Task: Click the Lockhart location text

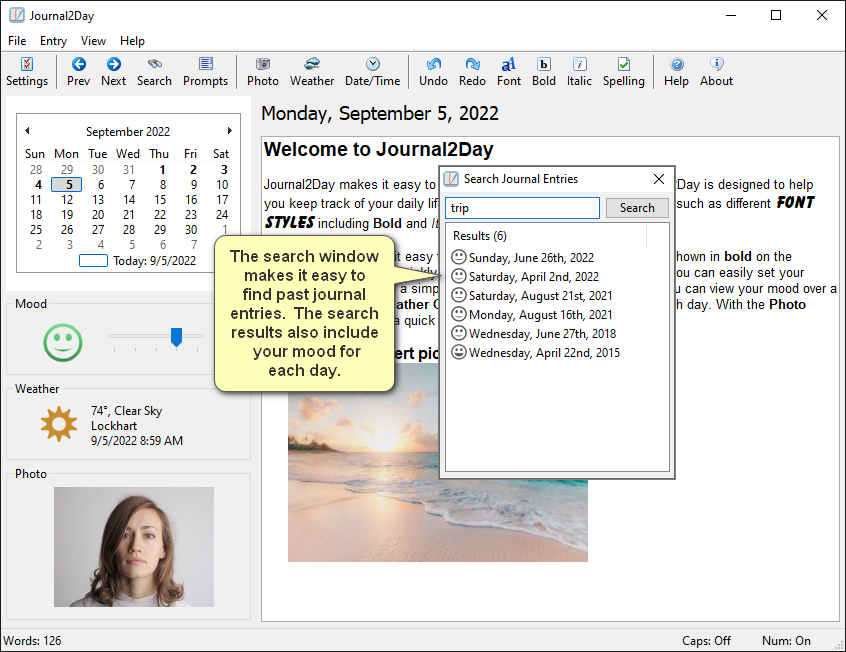Action: point(114,426)
